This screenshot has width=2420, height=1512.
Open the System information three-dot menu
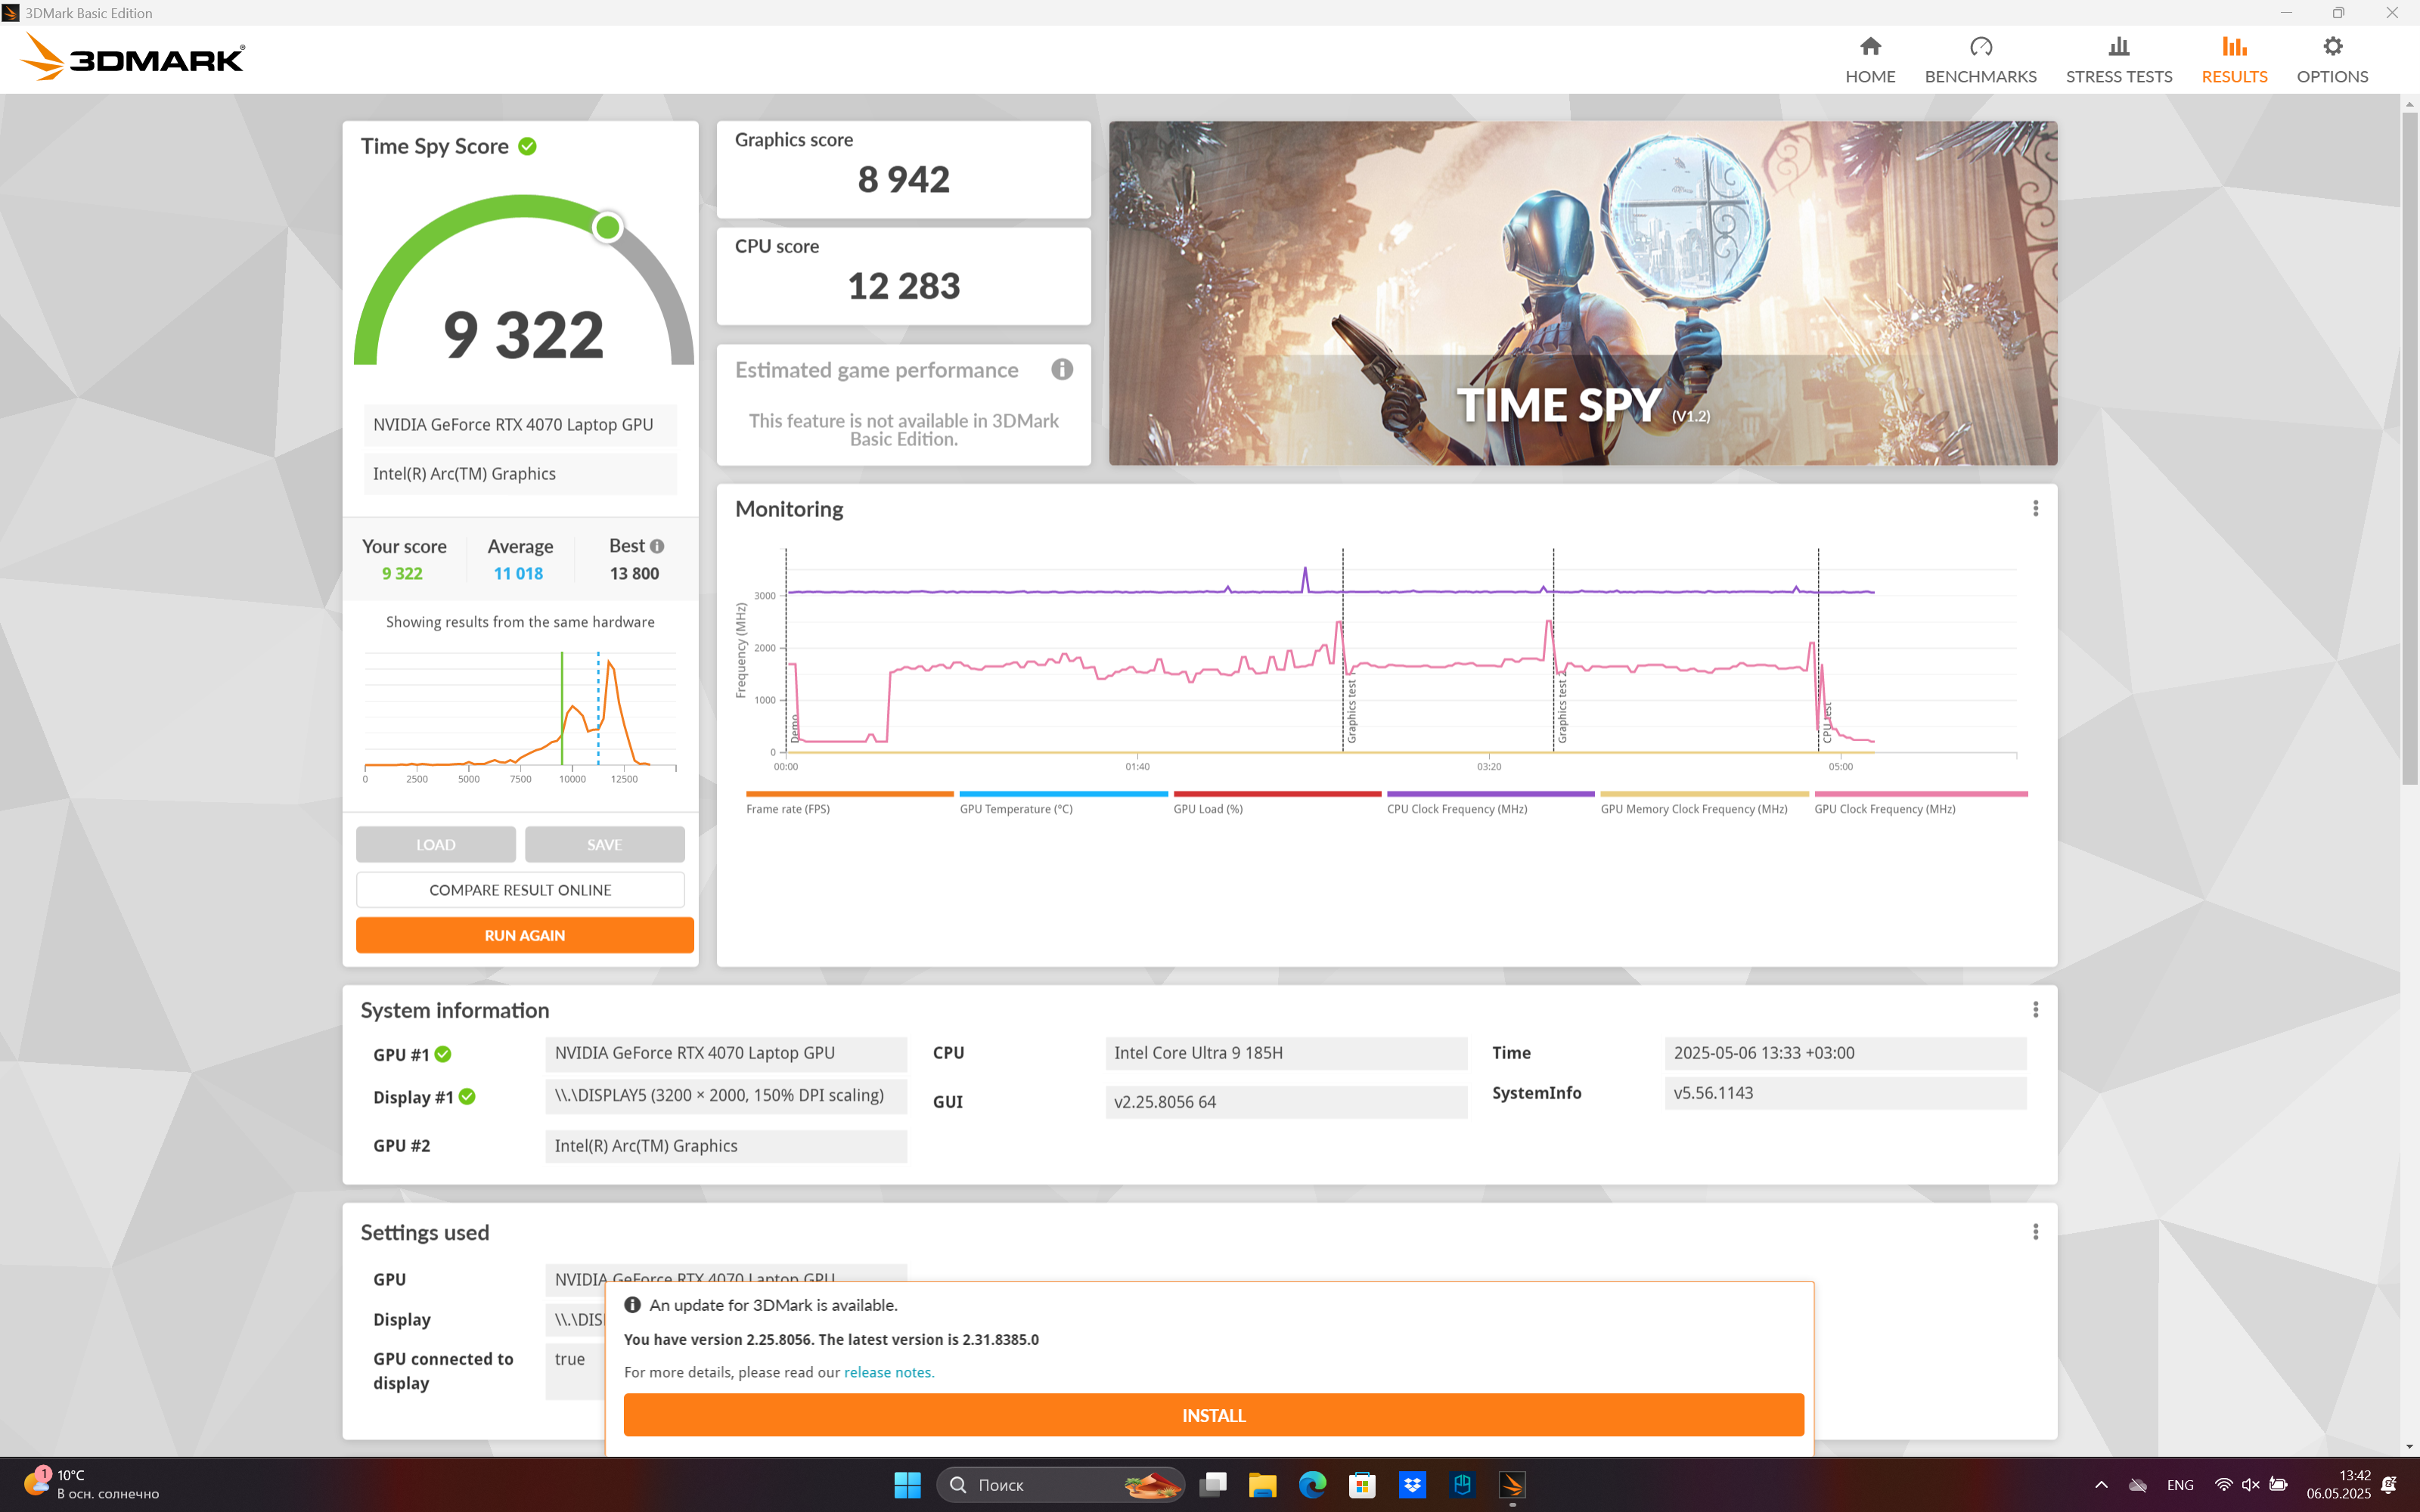[x=2035, y=1009]
